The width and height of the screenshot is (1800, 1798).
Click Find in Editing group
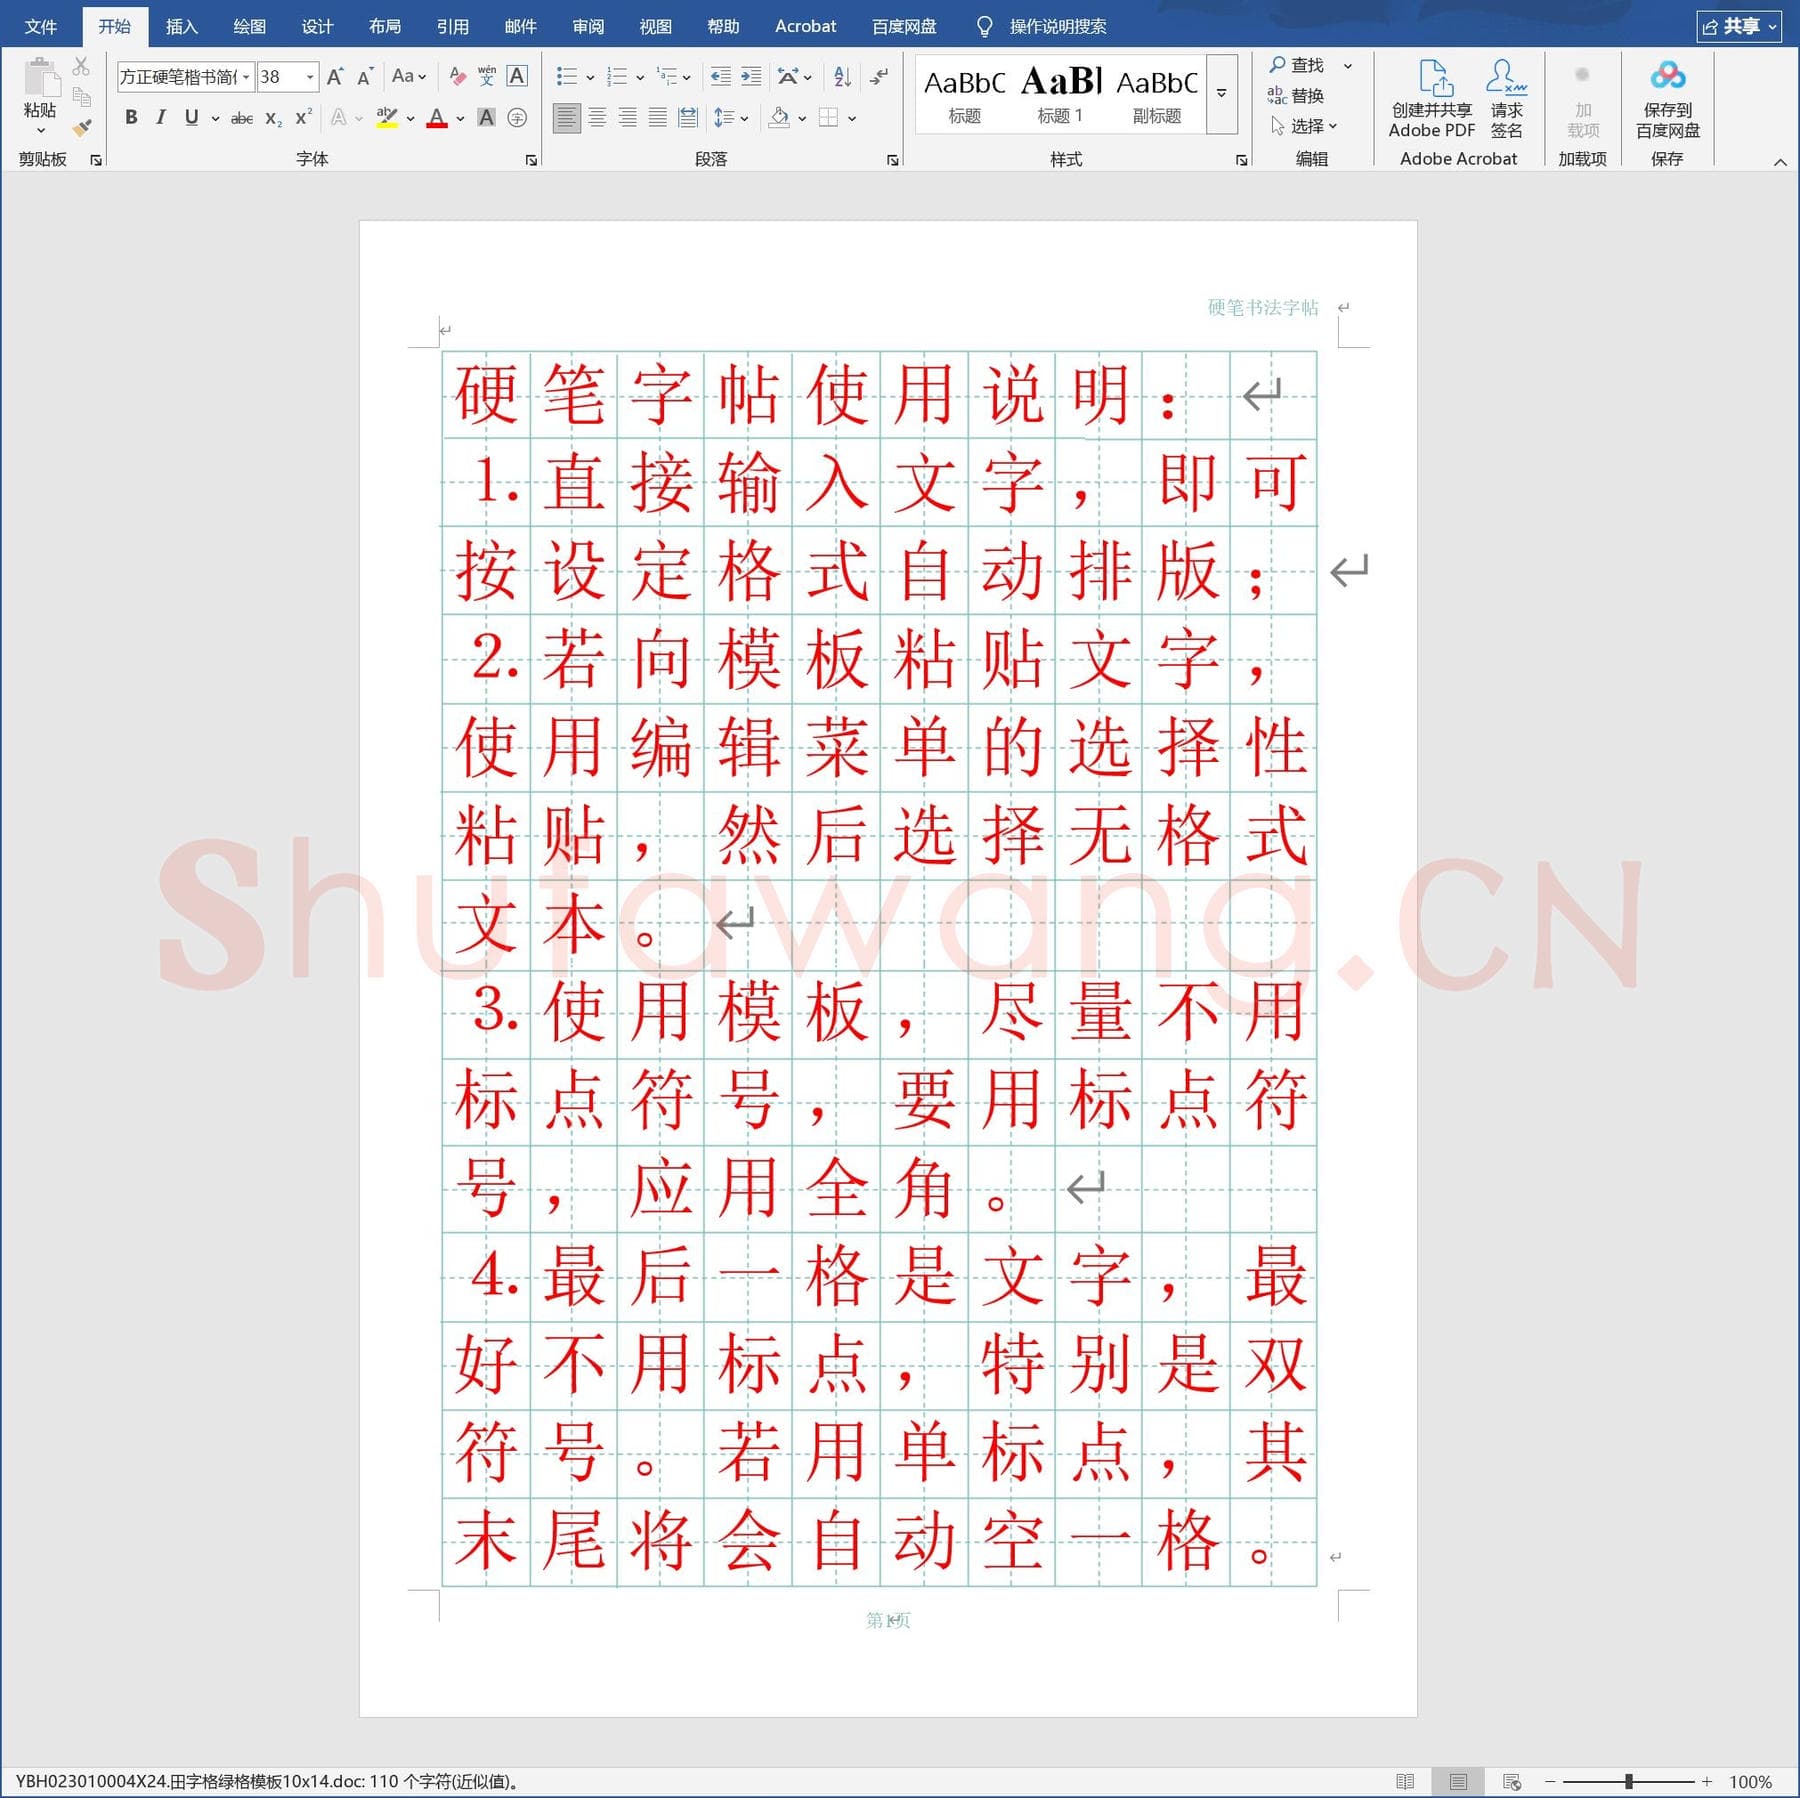[1297, 65]
